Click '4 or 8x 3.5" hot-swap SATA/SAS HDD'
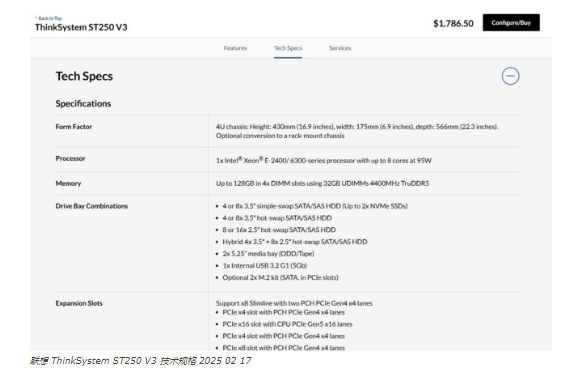The image size is (573, 371). pos(277,218)
